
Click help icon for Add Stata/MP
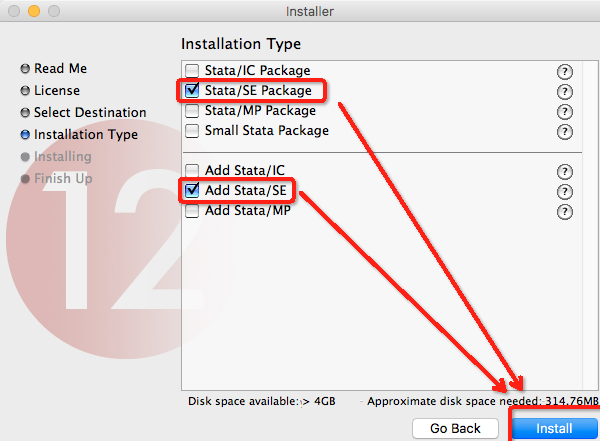(565, 211)
